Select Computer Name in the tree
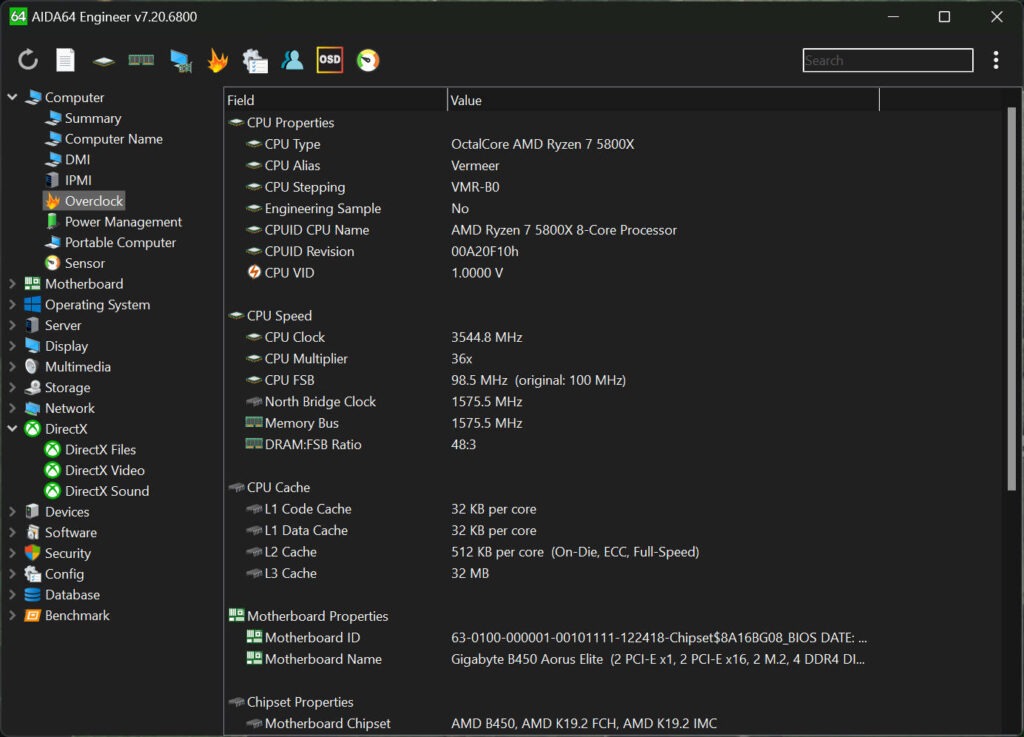The image size is (1024, 737). (103, 139)
